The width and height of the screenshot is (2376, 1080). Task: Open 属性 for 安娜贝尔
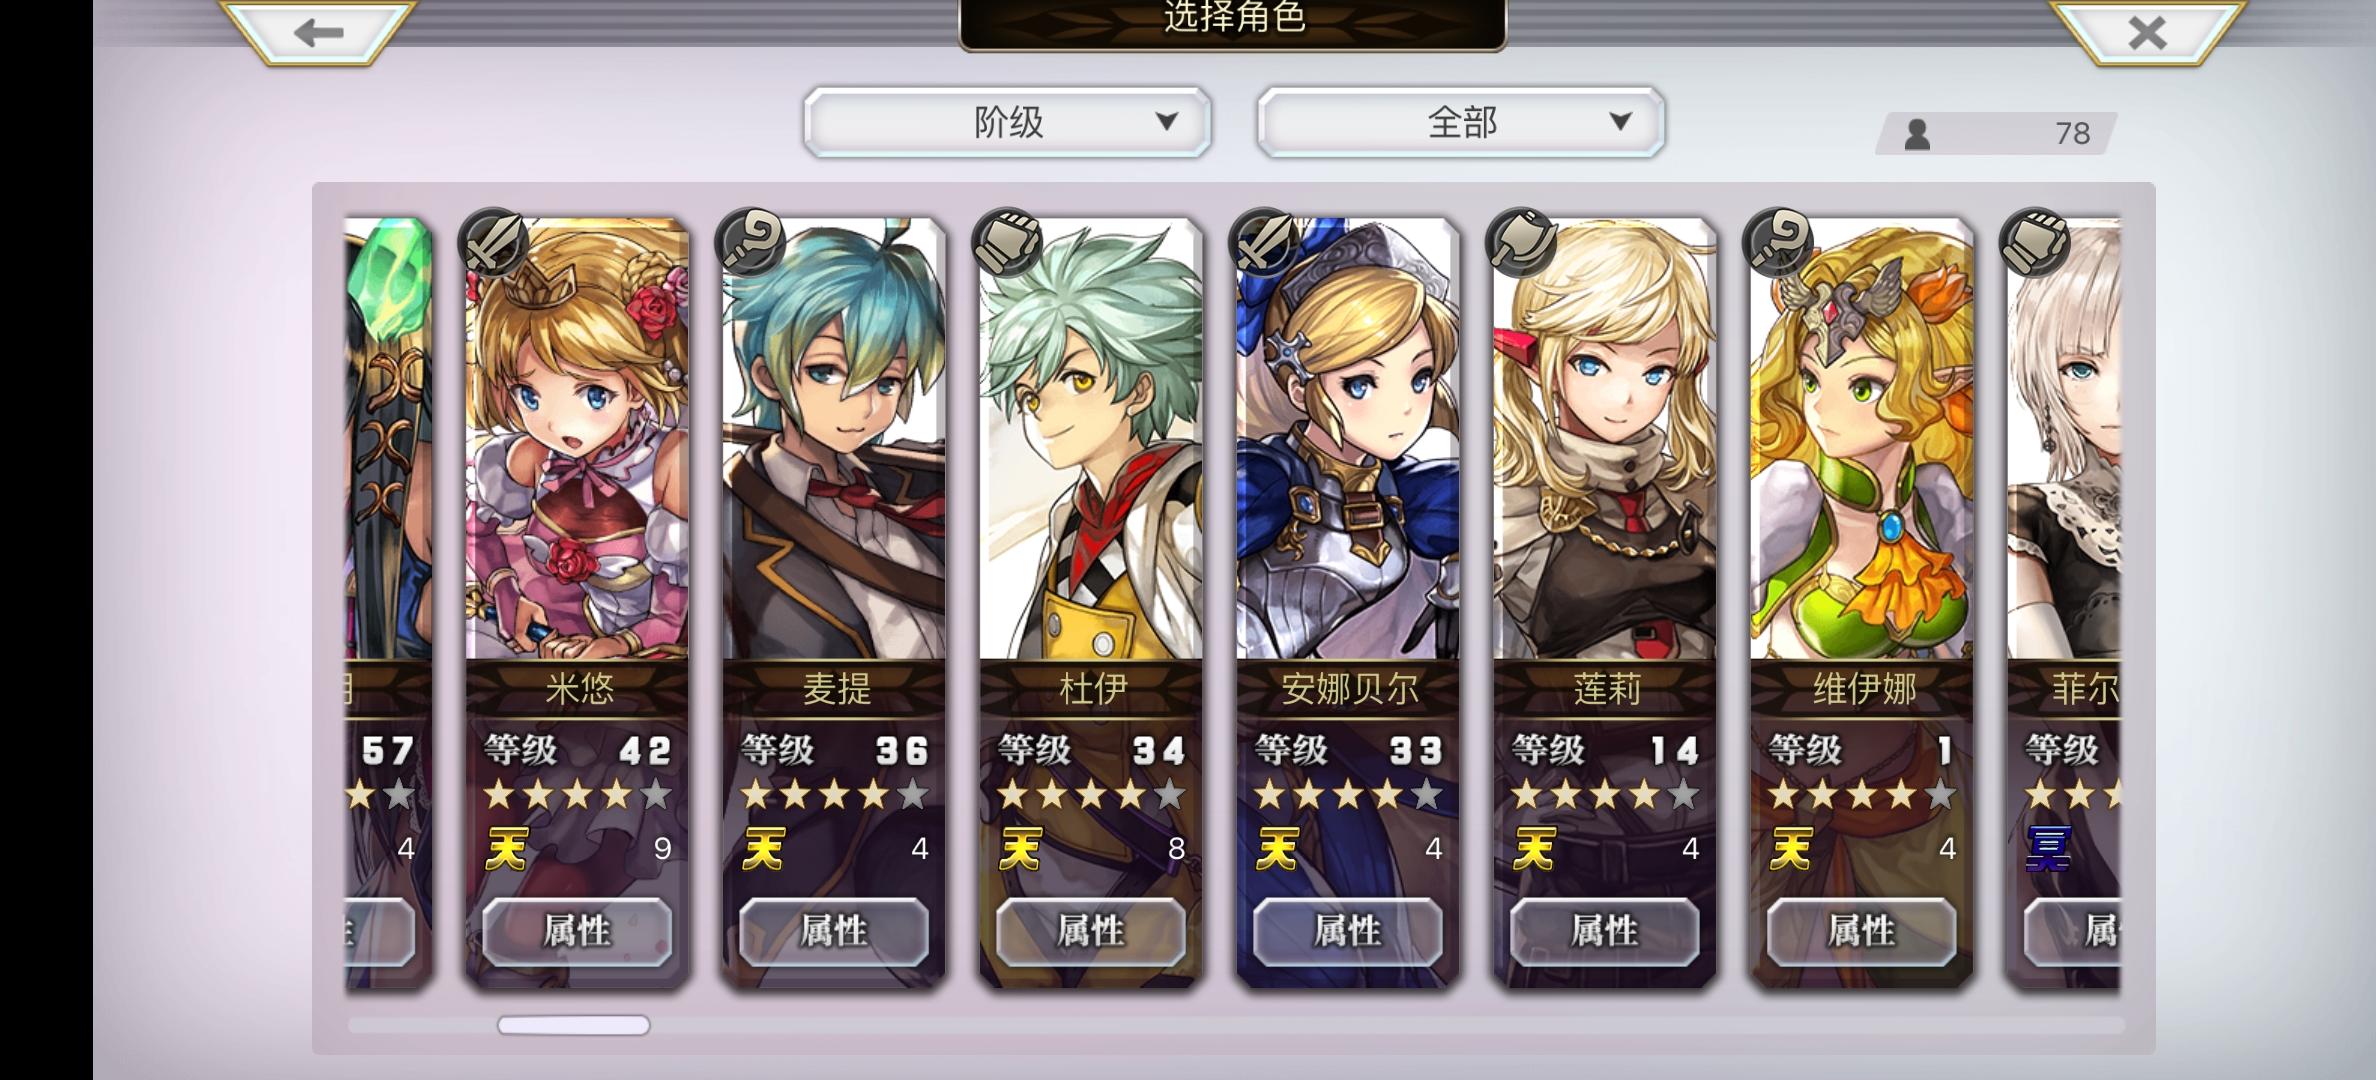(x=1348, y=931)
